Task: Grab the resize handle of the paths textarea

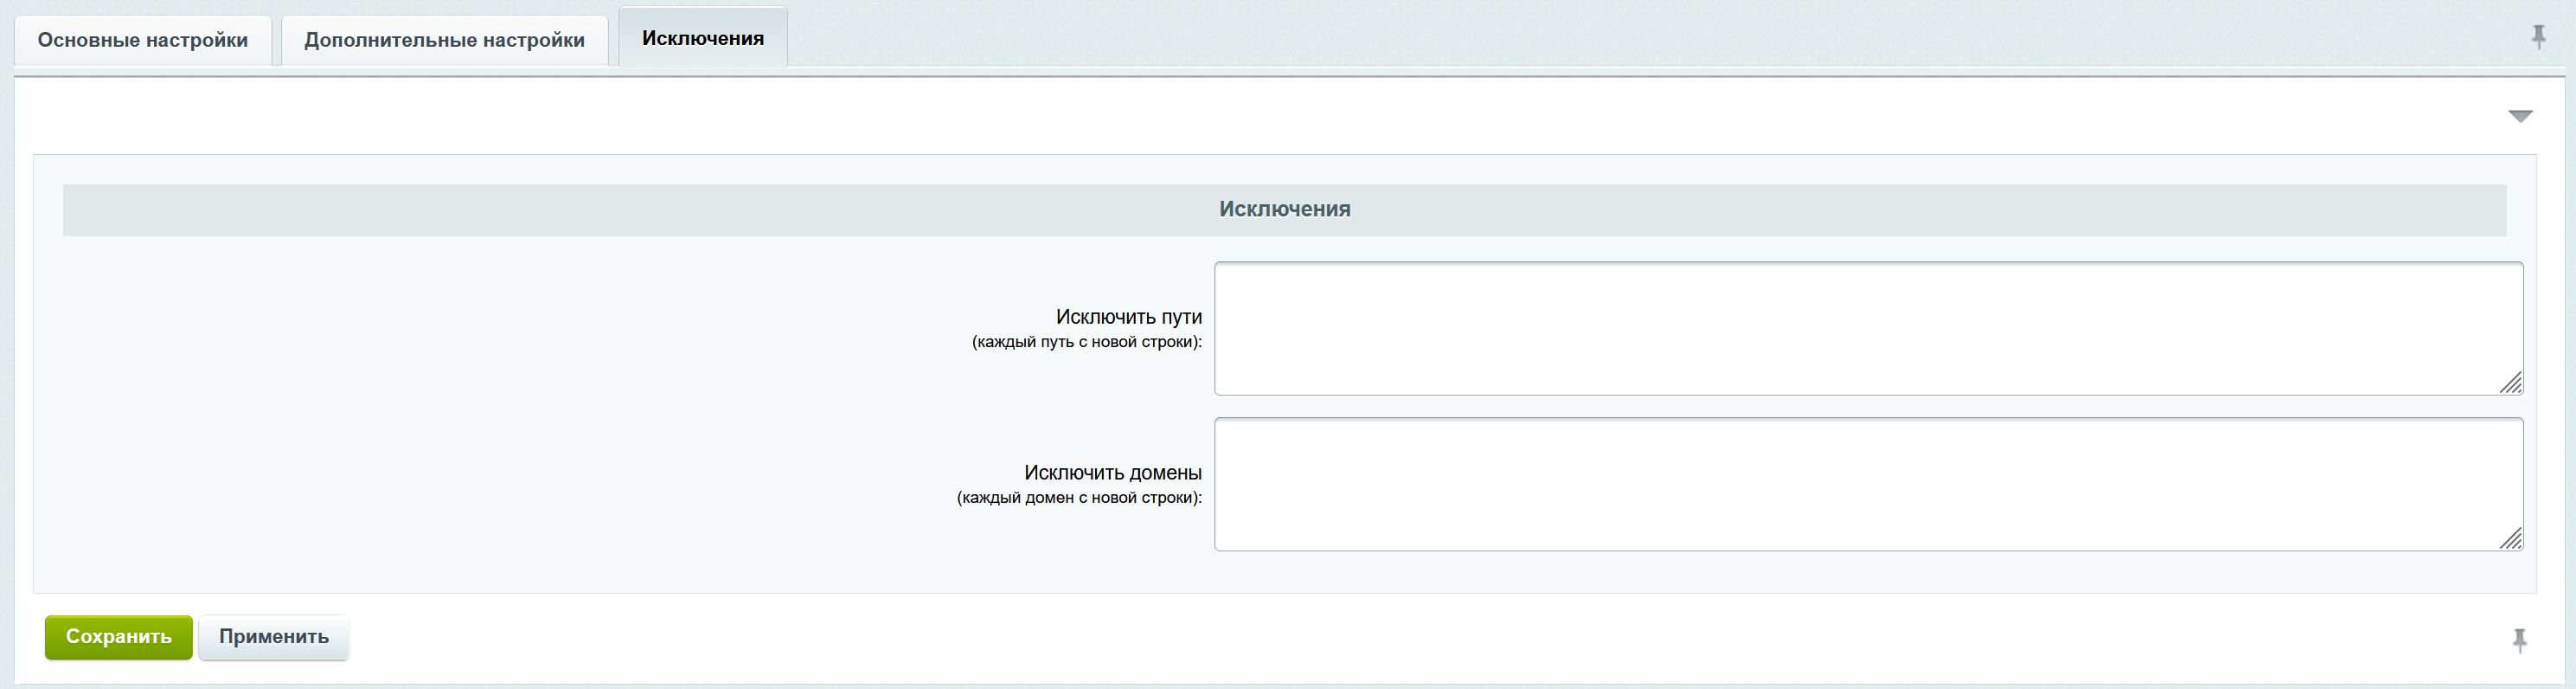Action: 2511,383
